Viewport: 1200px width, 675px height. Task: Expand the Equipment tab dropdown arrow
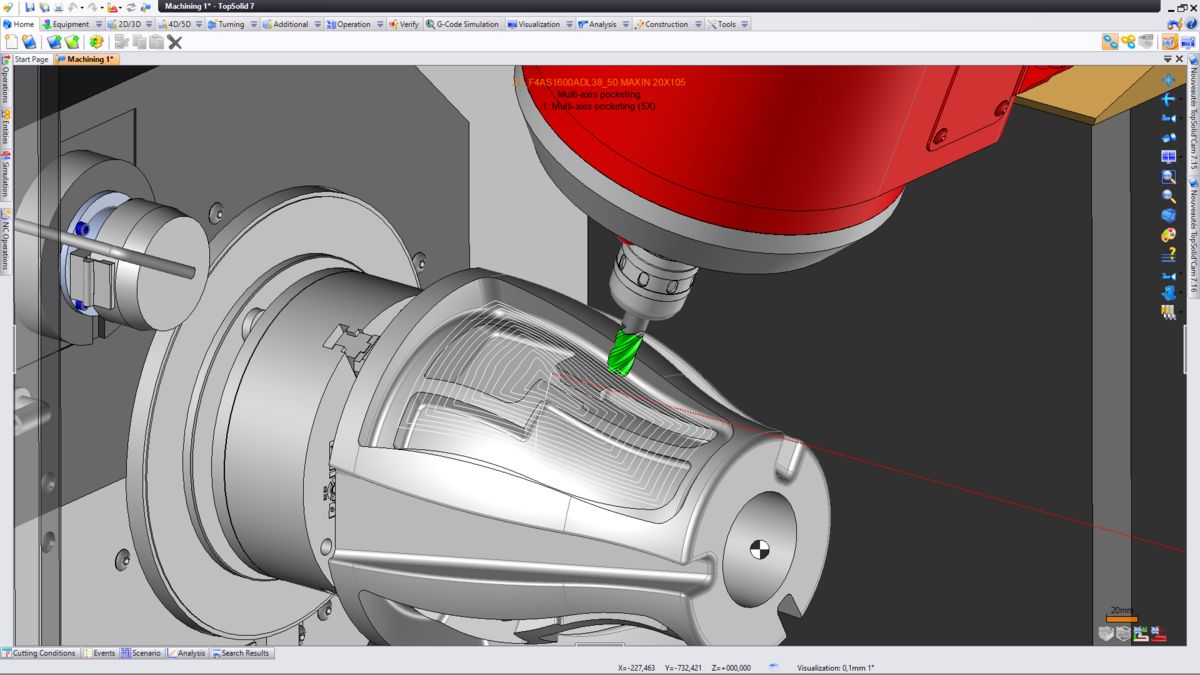pos(98,24)
